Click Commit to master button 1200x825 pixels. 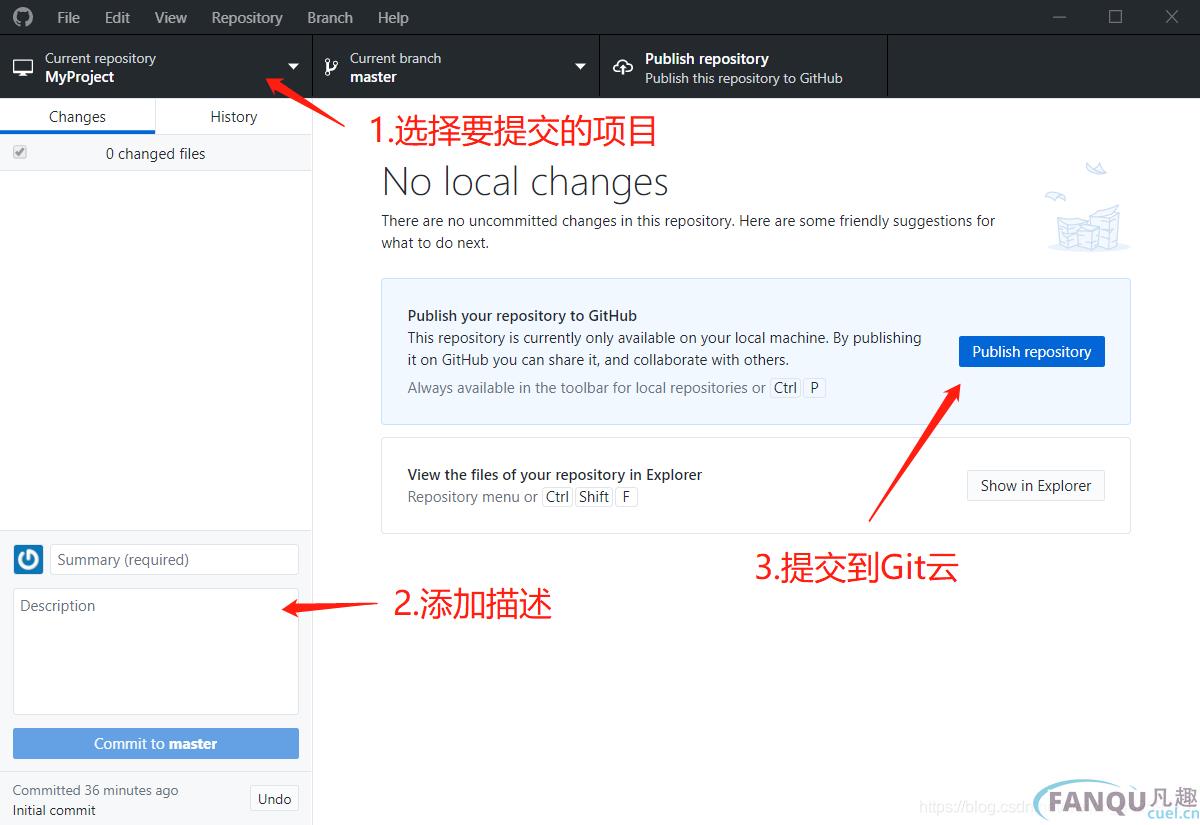tap(156, 743)
